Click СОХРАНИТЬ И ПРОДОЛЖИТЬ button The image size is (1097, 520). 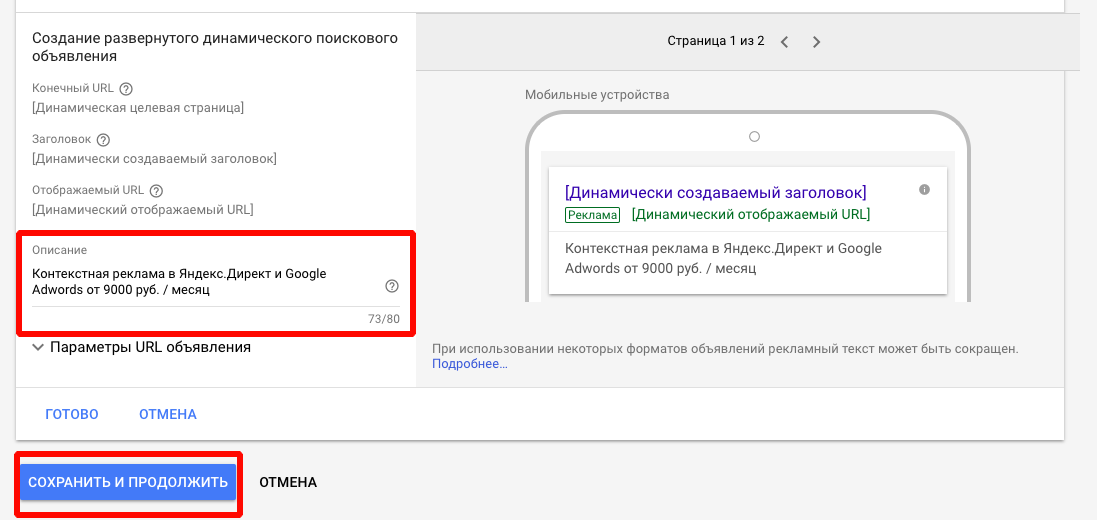pos(128,482)
